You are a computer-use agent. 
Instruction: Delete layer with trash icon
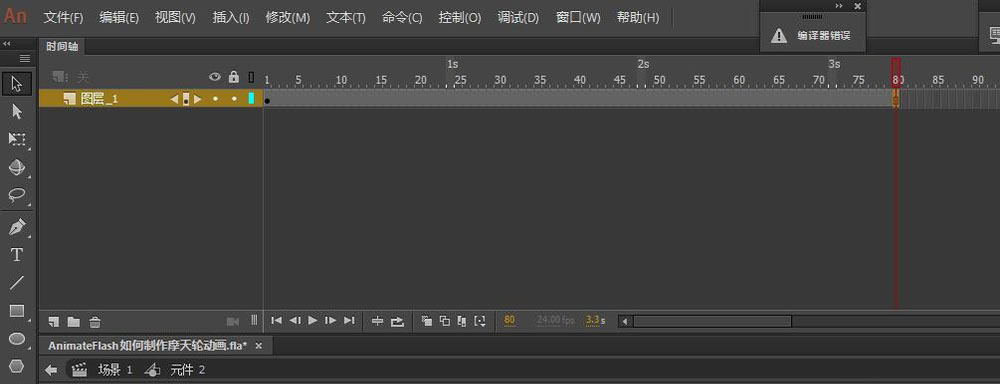(94, 321)
